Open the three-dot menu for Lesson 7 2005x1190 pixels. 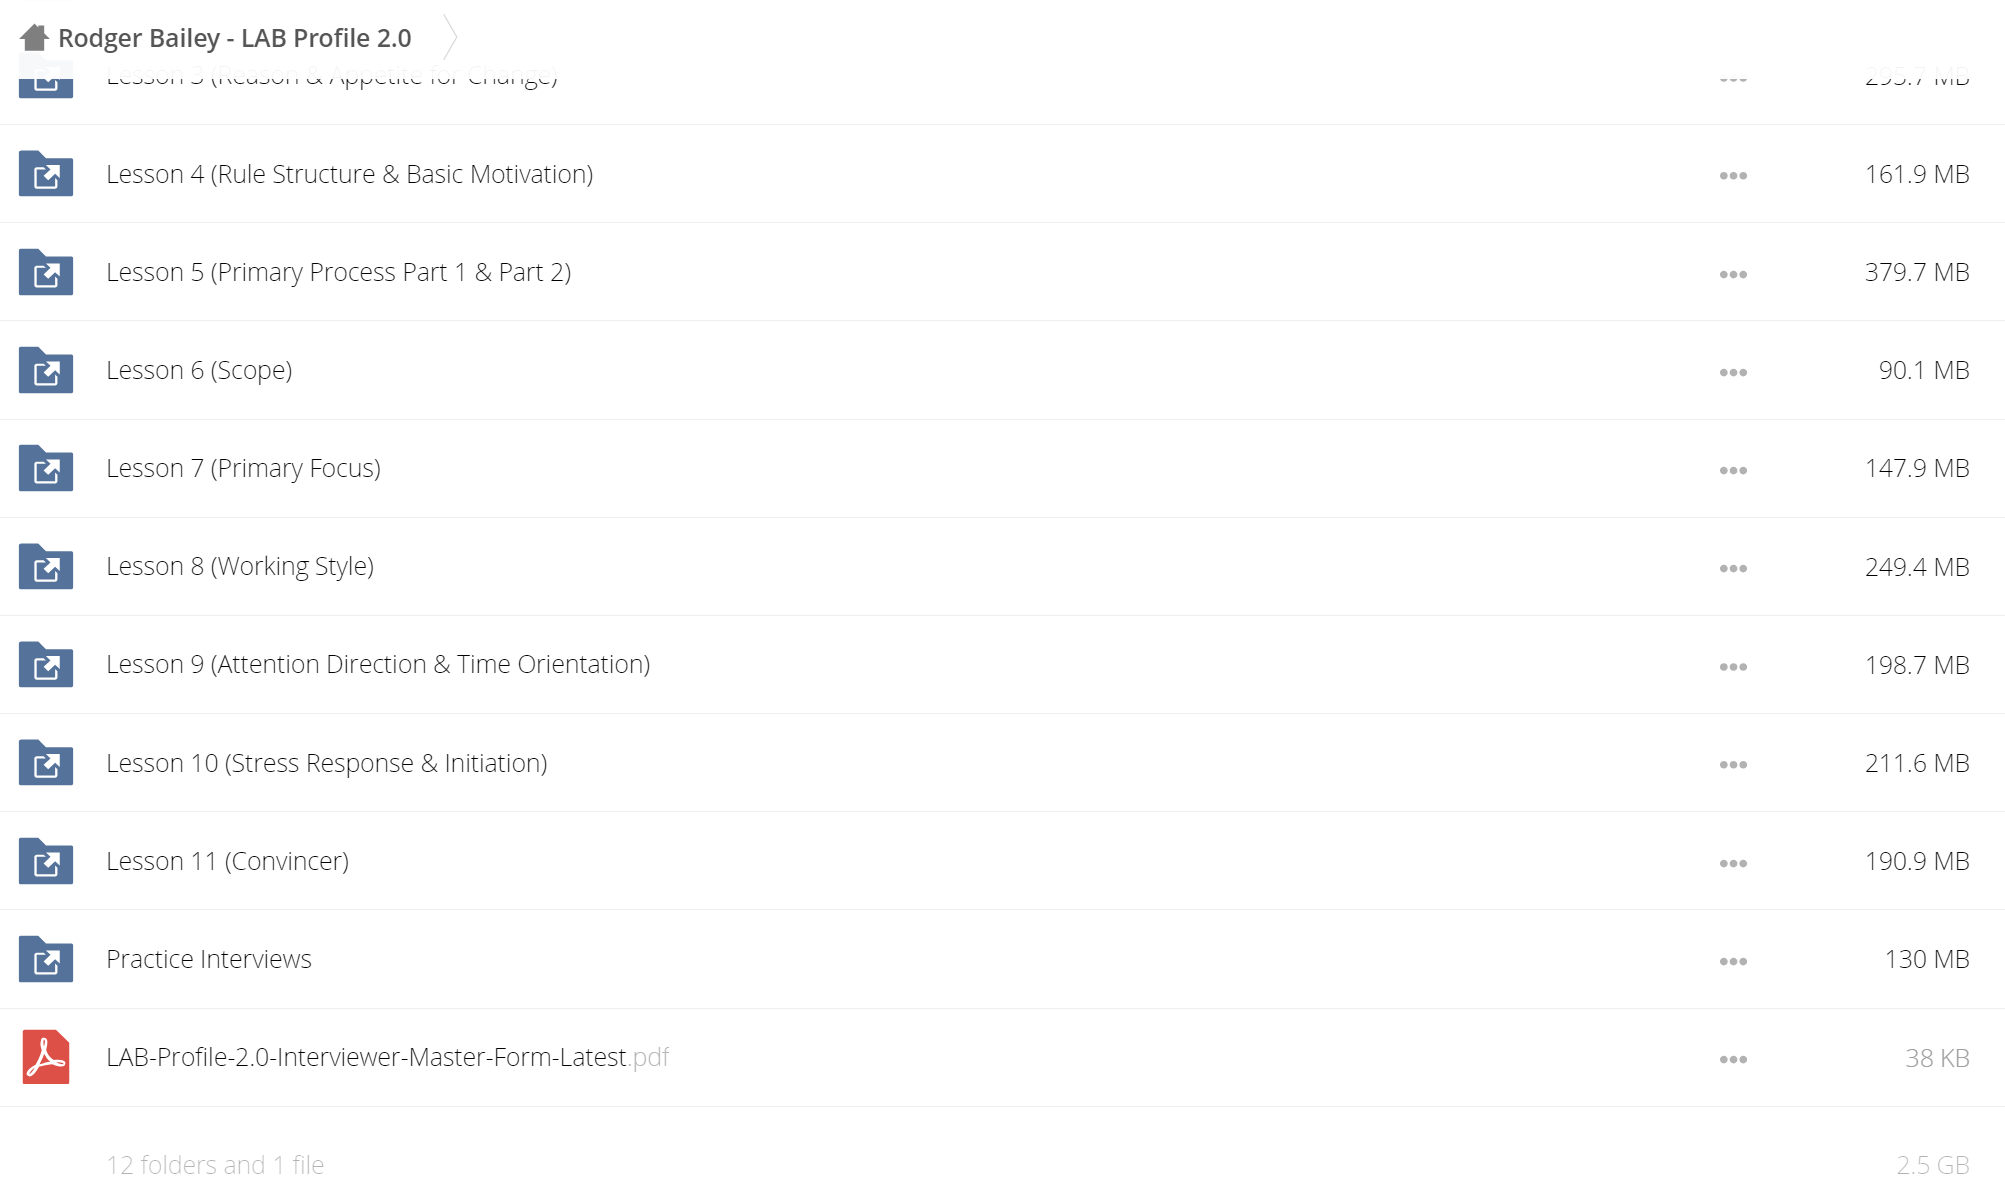(x=1733, y=470)
